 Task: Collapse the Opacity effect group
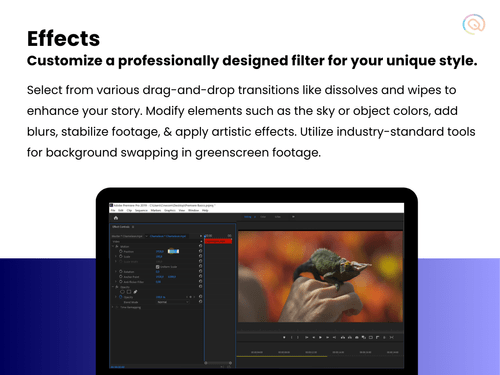tap(113, 287)
